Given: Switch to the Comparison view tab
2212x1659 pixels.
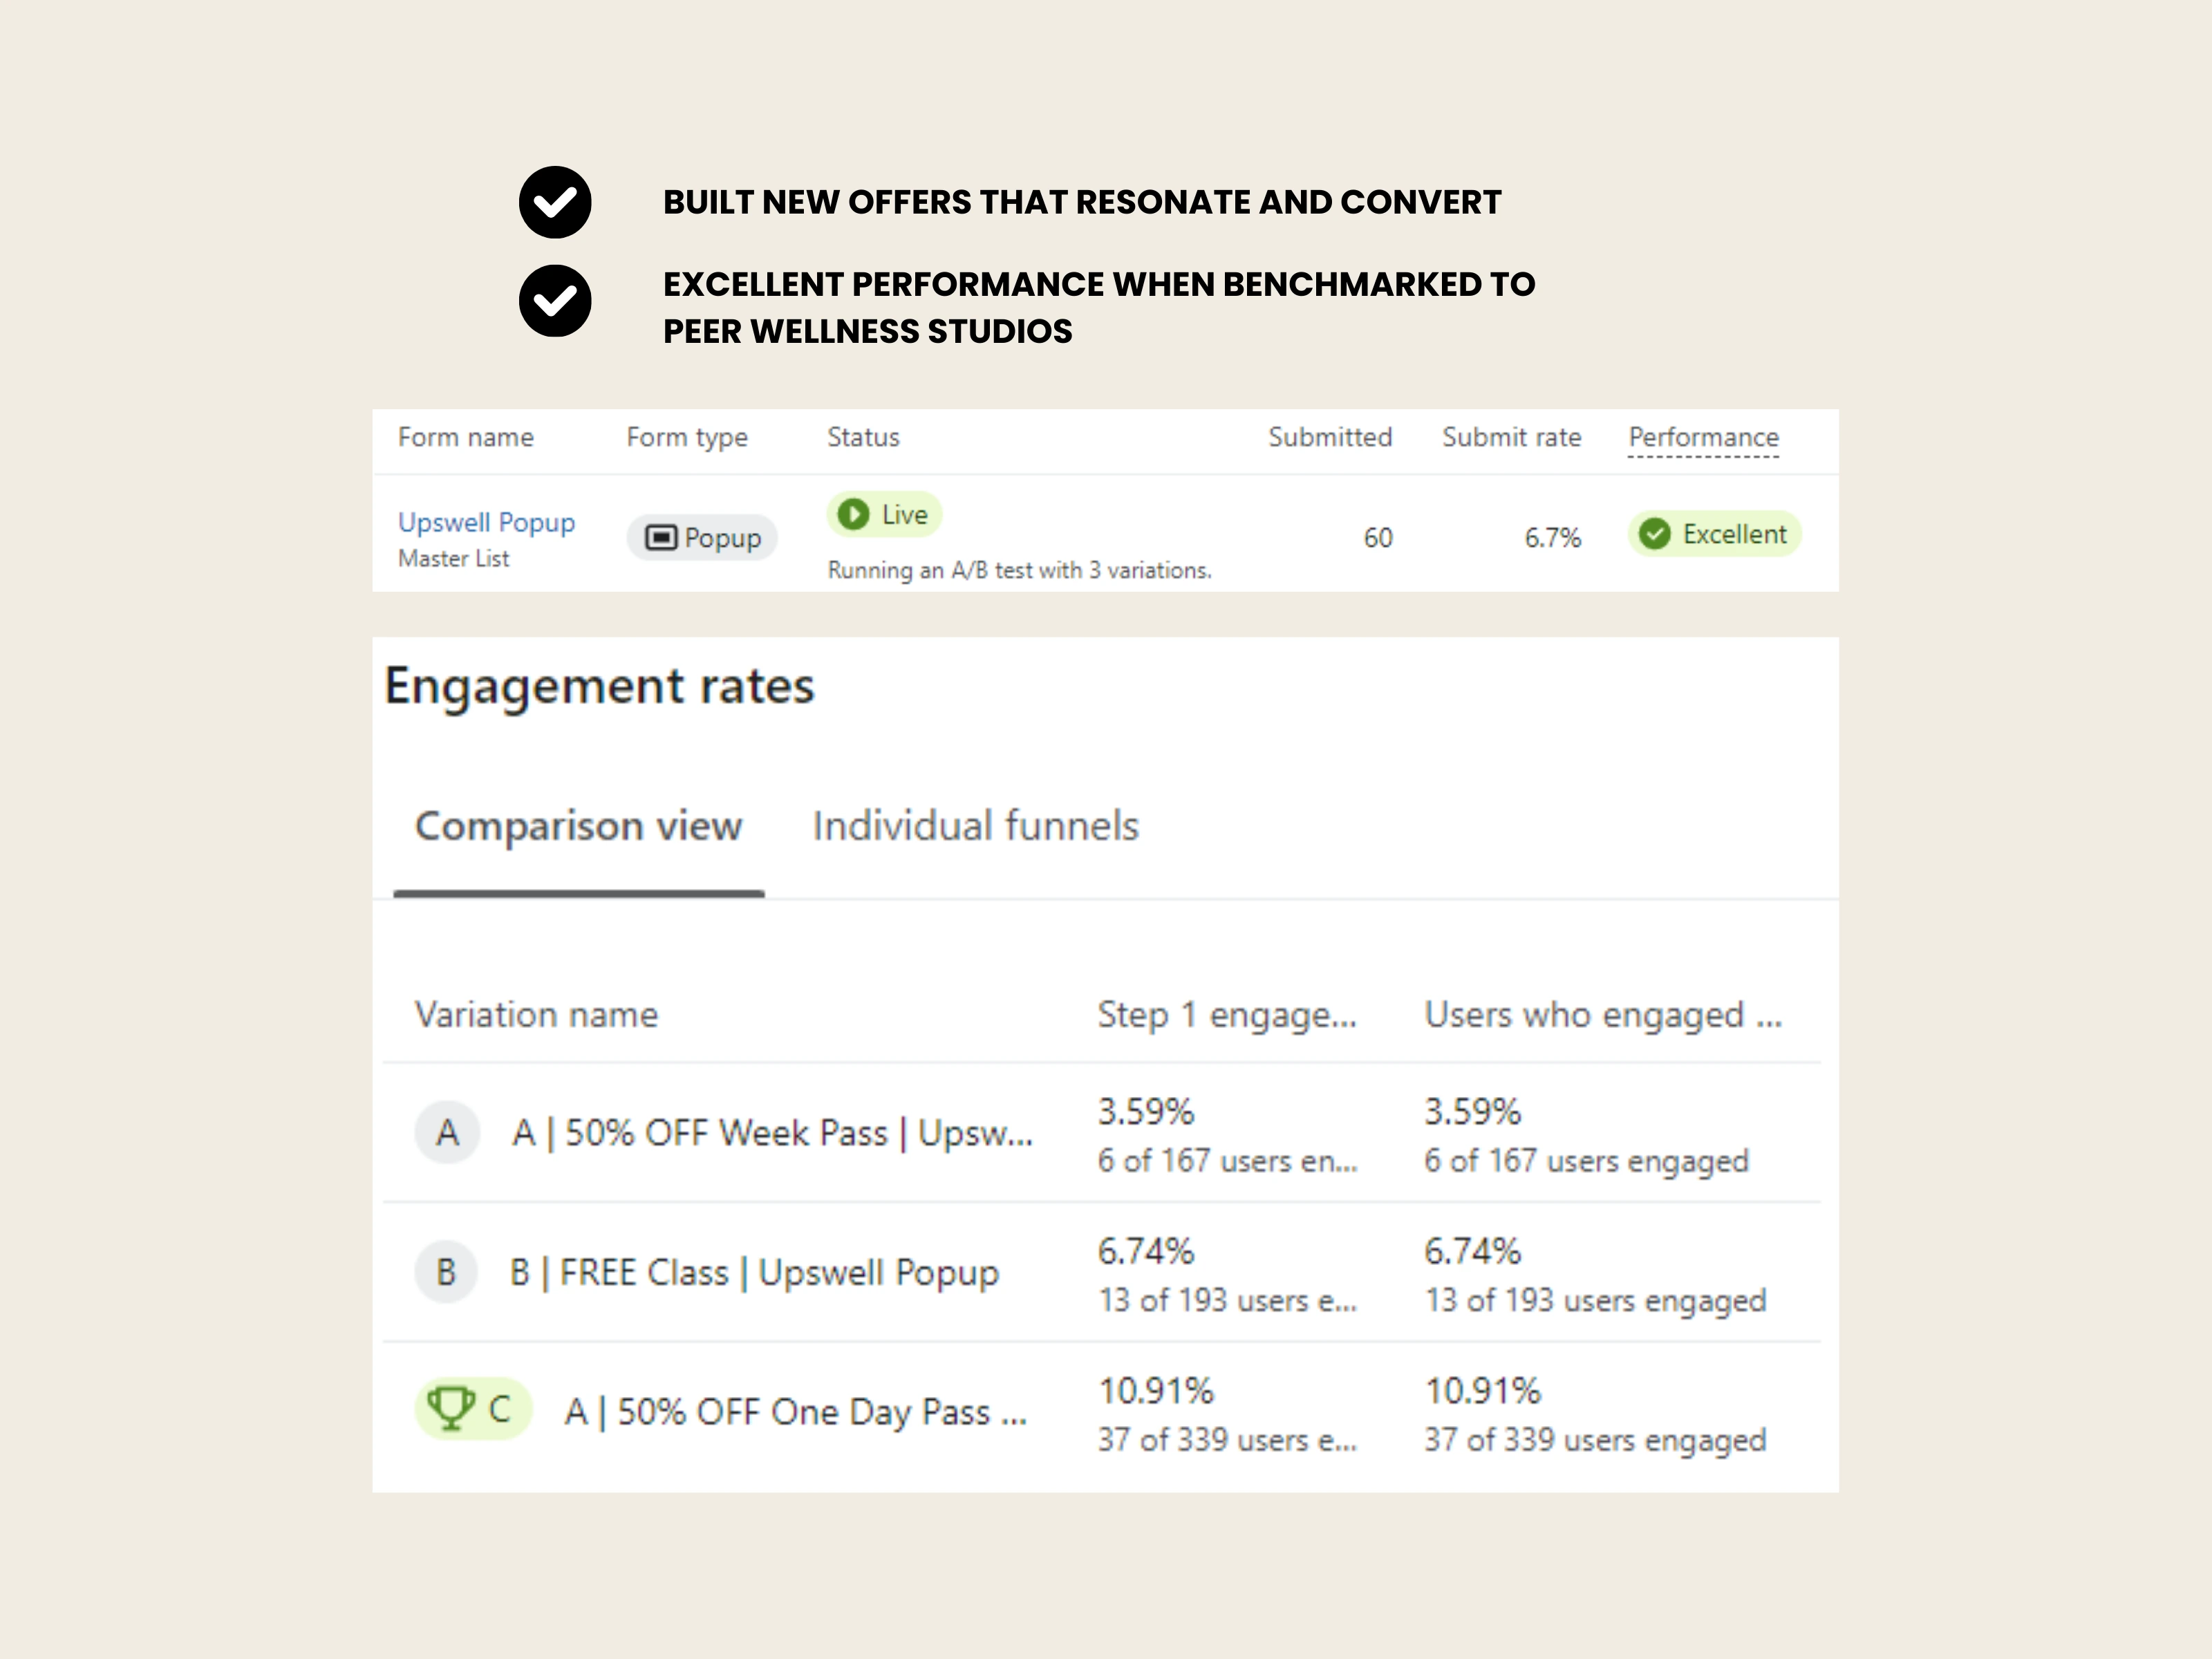Looking at the screenshot, I should 578,826.
